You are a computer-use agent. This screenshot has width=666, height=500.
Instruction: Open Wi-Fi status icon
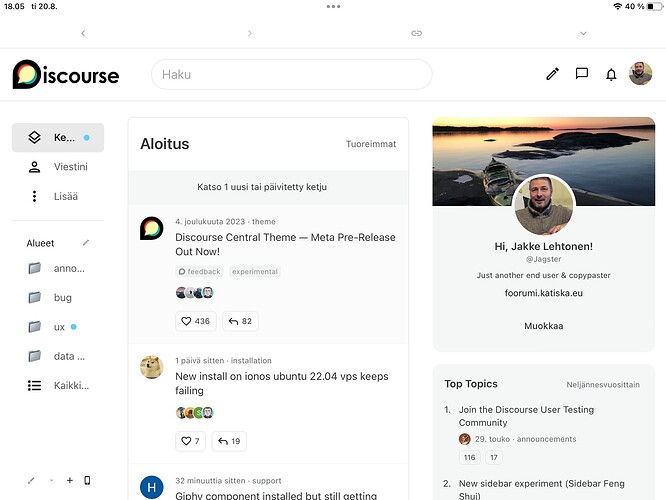[618, 6]
